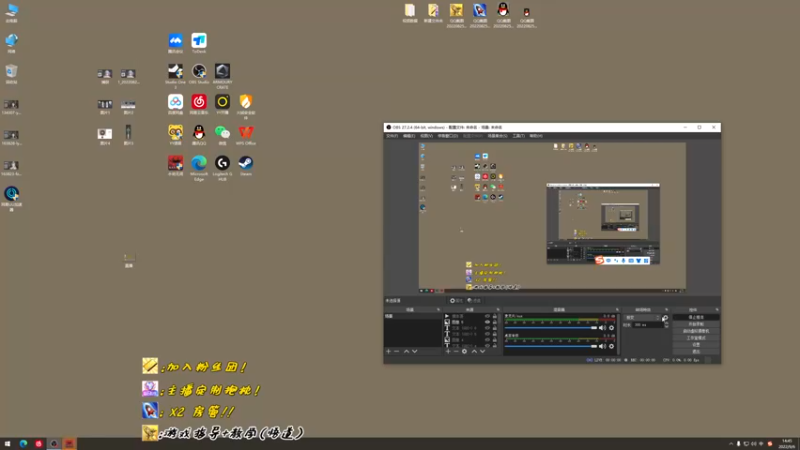The image size is (800, 450).
Task: Open the green WeChat desktop icon
Action: (222, 135)
